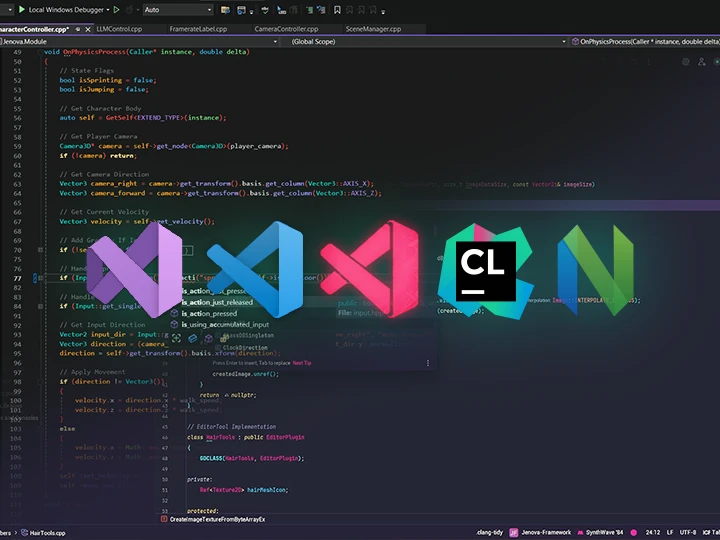The image size is (720, 540).
Task: Click the checkmark icon in the toolbar
Action: (x=265, y=10)
